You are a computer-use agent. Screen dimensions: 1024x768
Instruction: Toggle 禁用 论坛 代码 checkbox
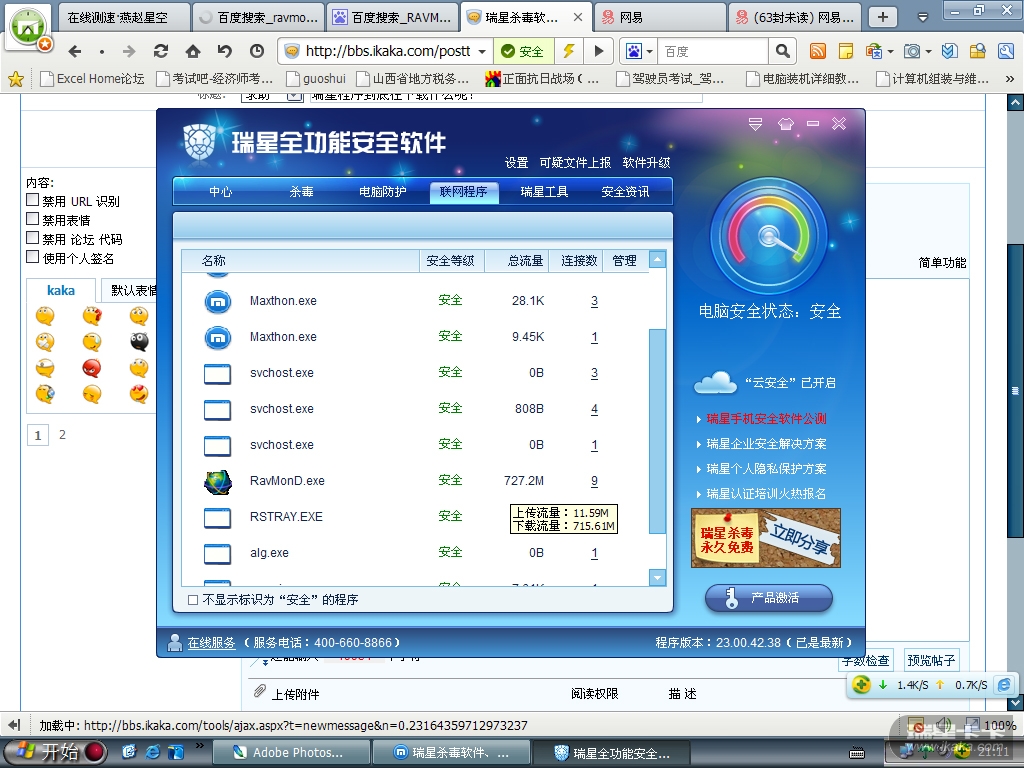click(33, 238)
